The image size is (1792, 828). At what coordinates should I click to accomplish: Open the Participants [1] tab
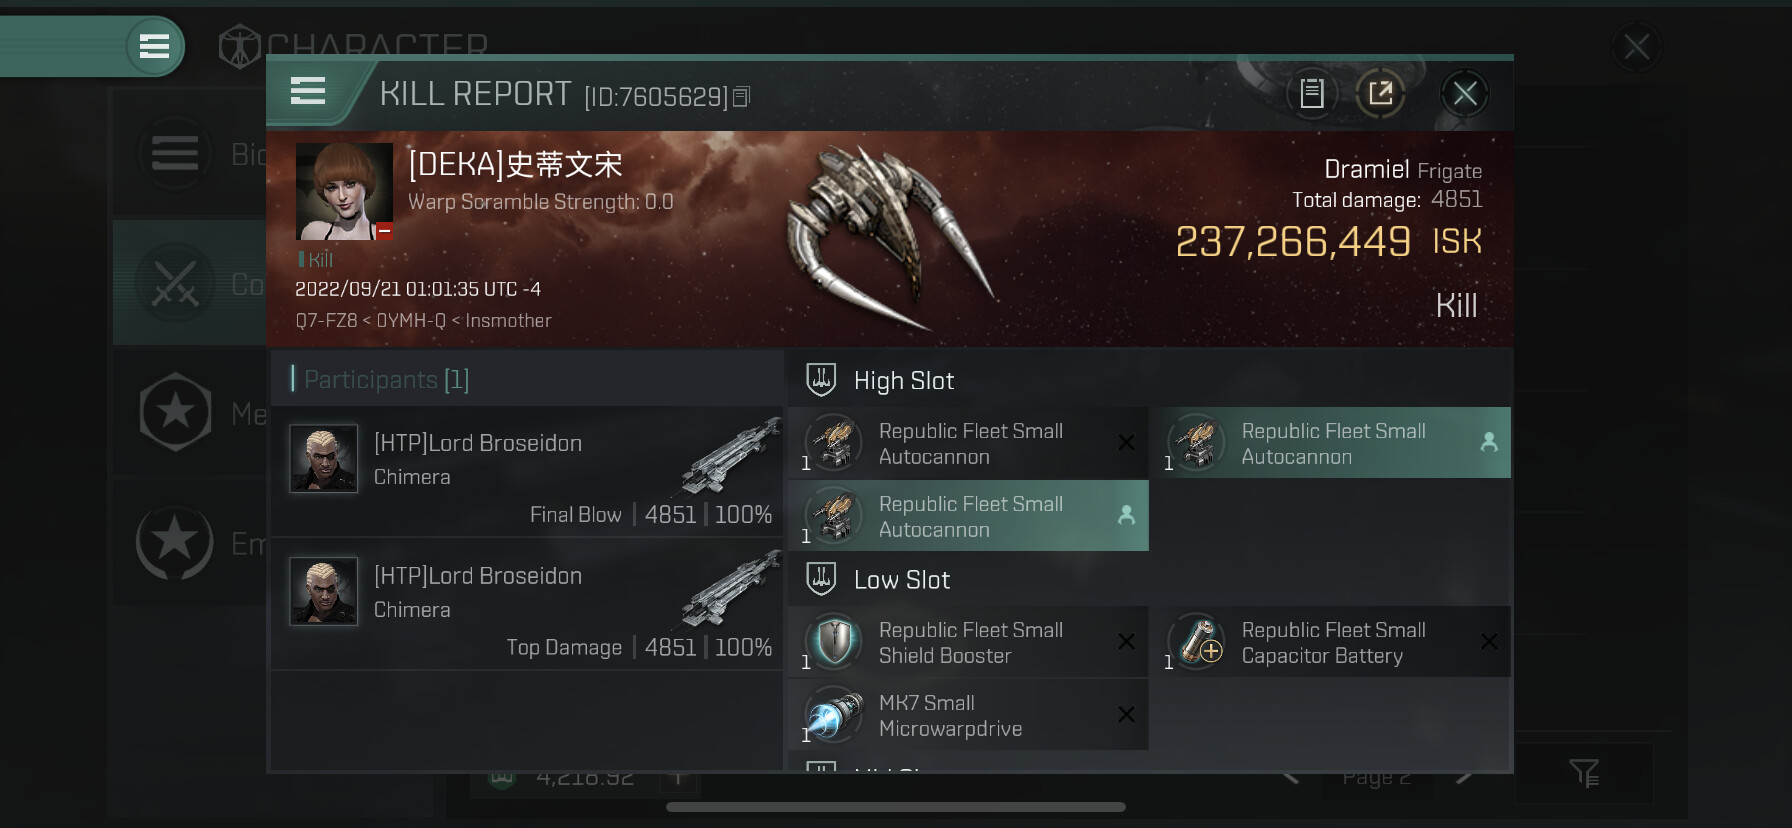(x=380, y=379)
